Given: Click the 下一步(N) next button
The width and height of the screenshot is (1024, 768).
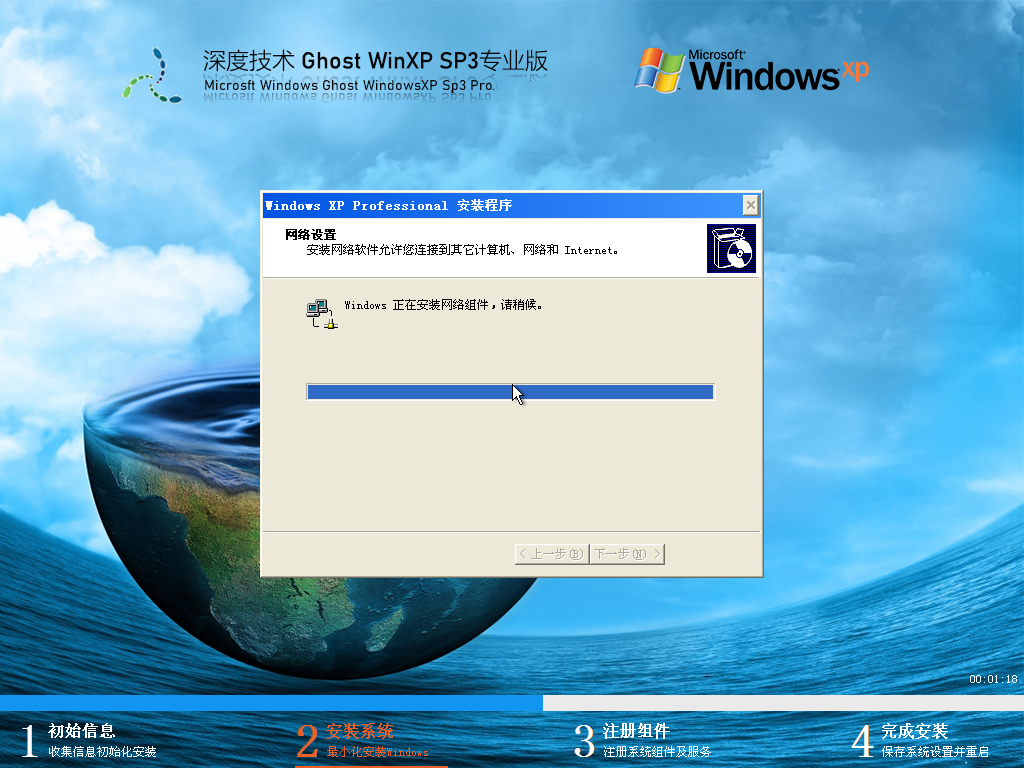Looking at the screenshot, I should (627, 553).
